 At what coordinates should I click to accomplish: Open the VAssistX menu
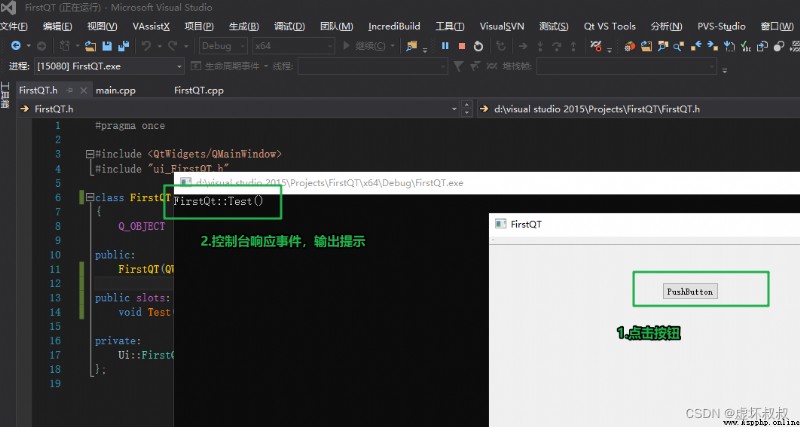point(151,27)
